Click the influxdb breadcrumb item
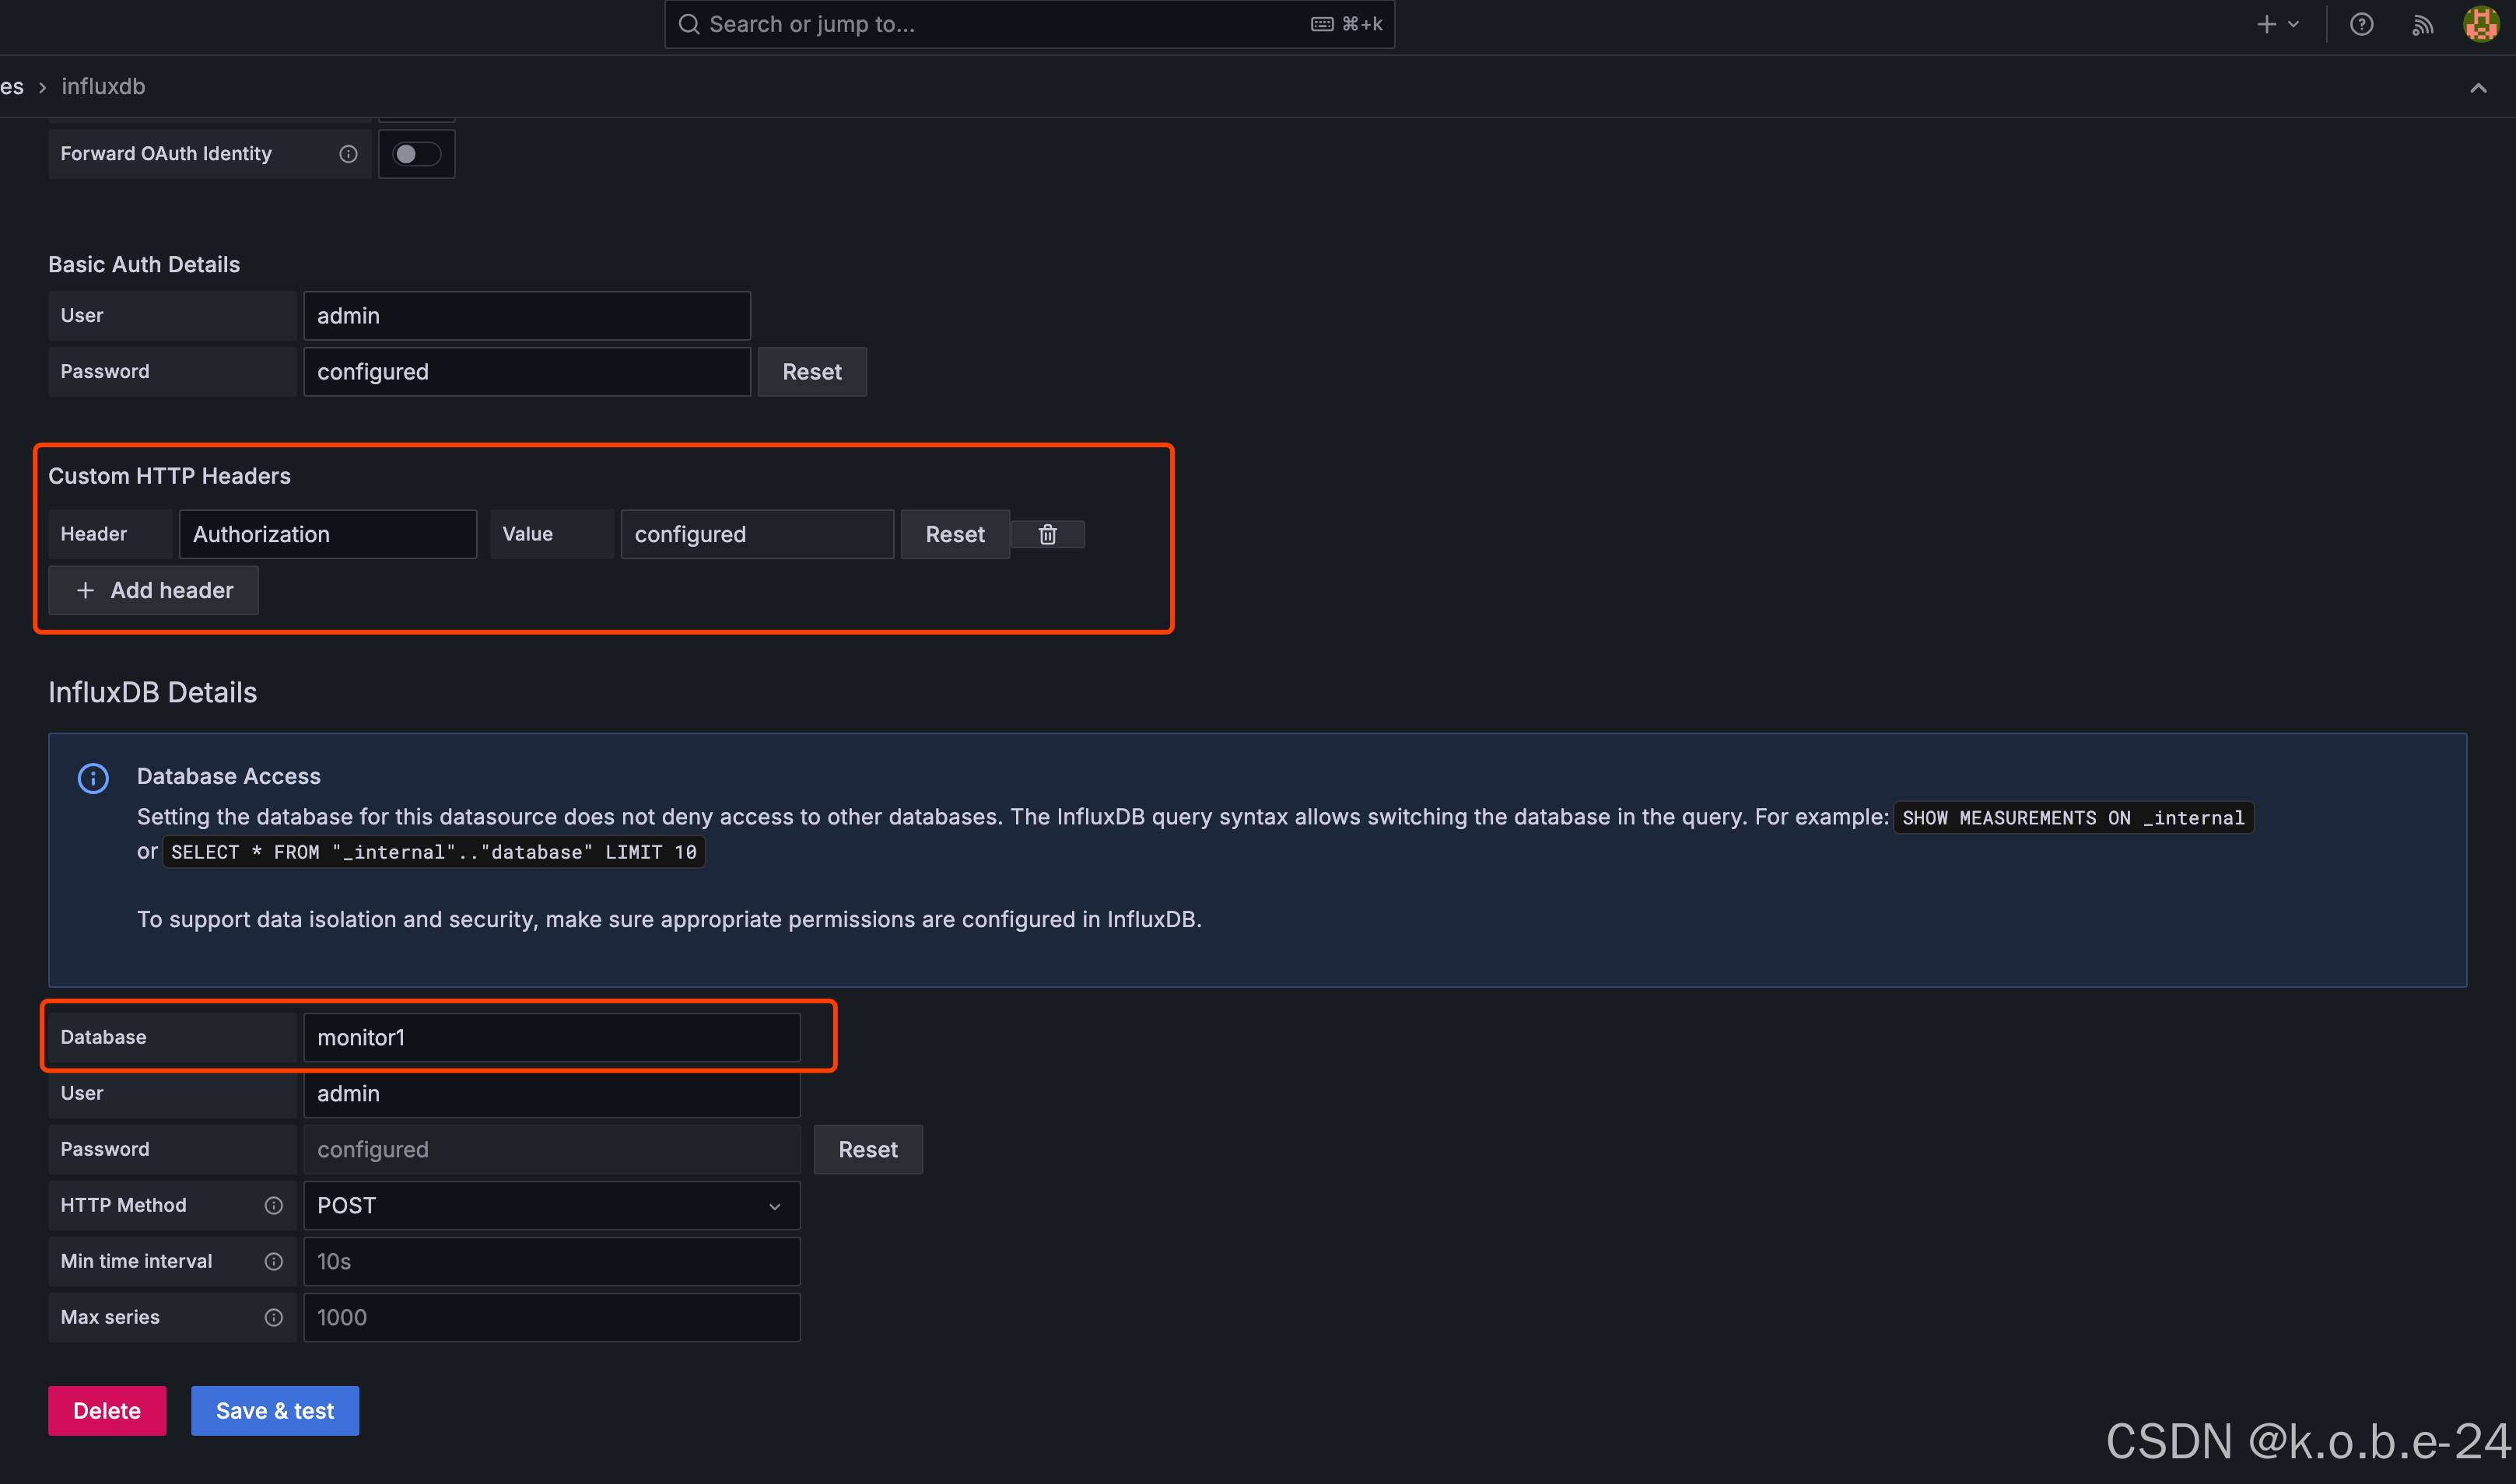Screen dimensions: 2516x1484 coord(103,87)
